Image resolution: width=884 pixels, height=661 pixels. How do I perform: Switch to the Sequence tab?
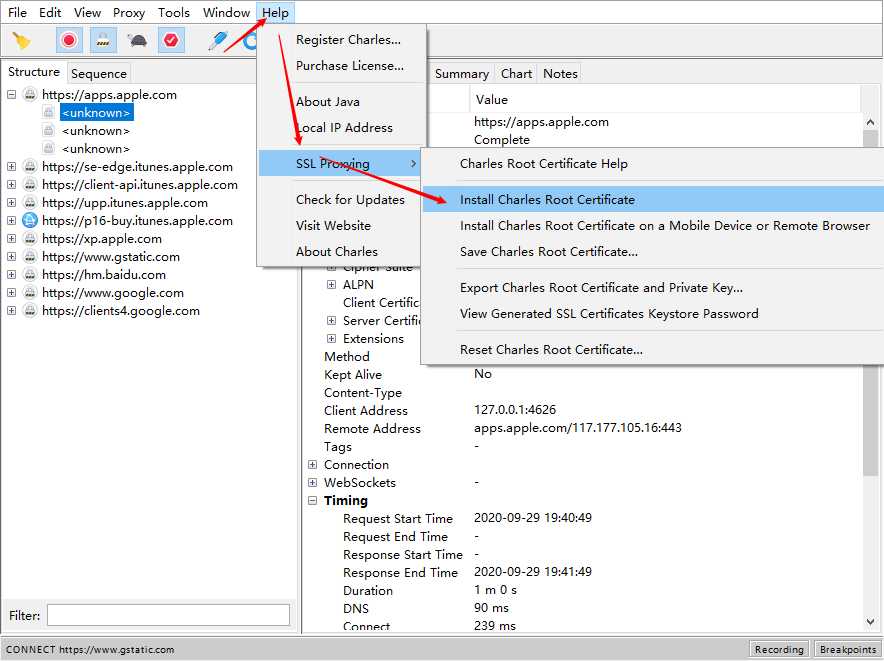tap(99, 73)
